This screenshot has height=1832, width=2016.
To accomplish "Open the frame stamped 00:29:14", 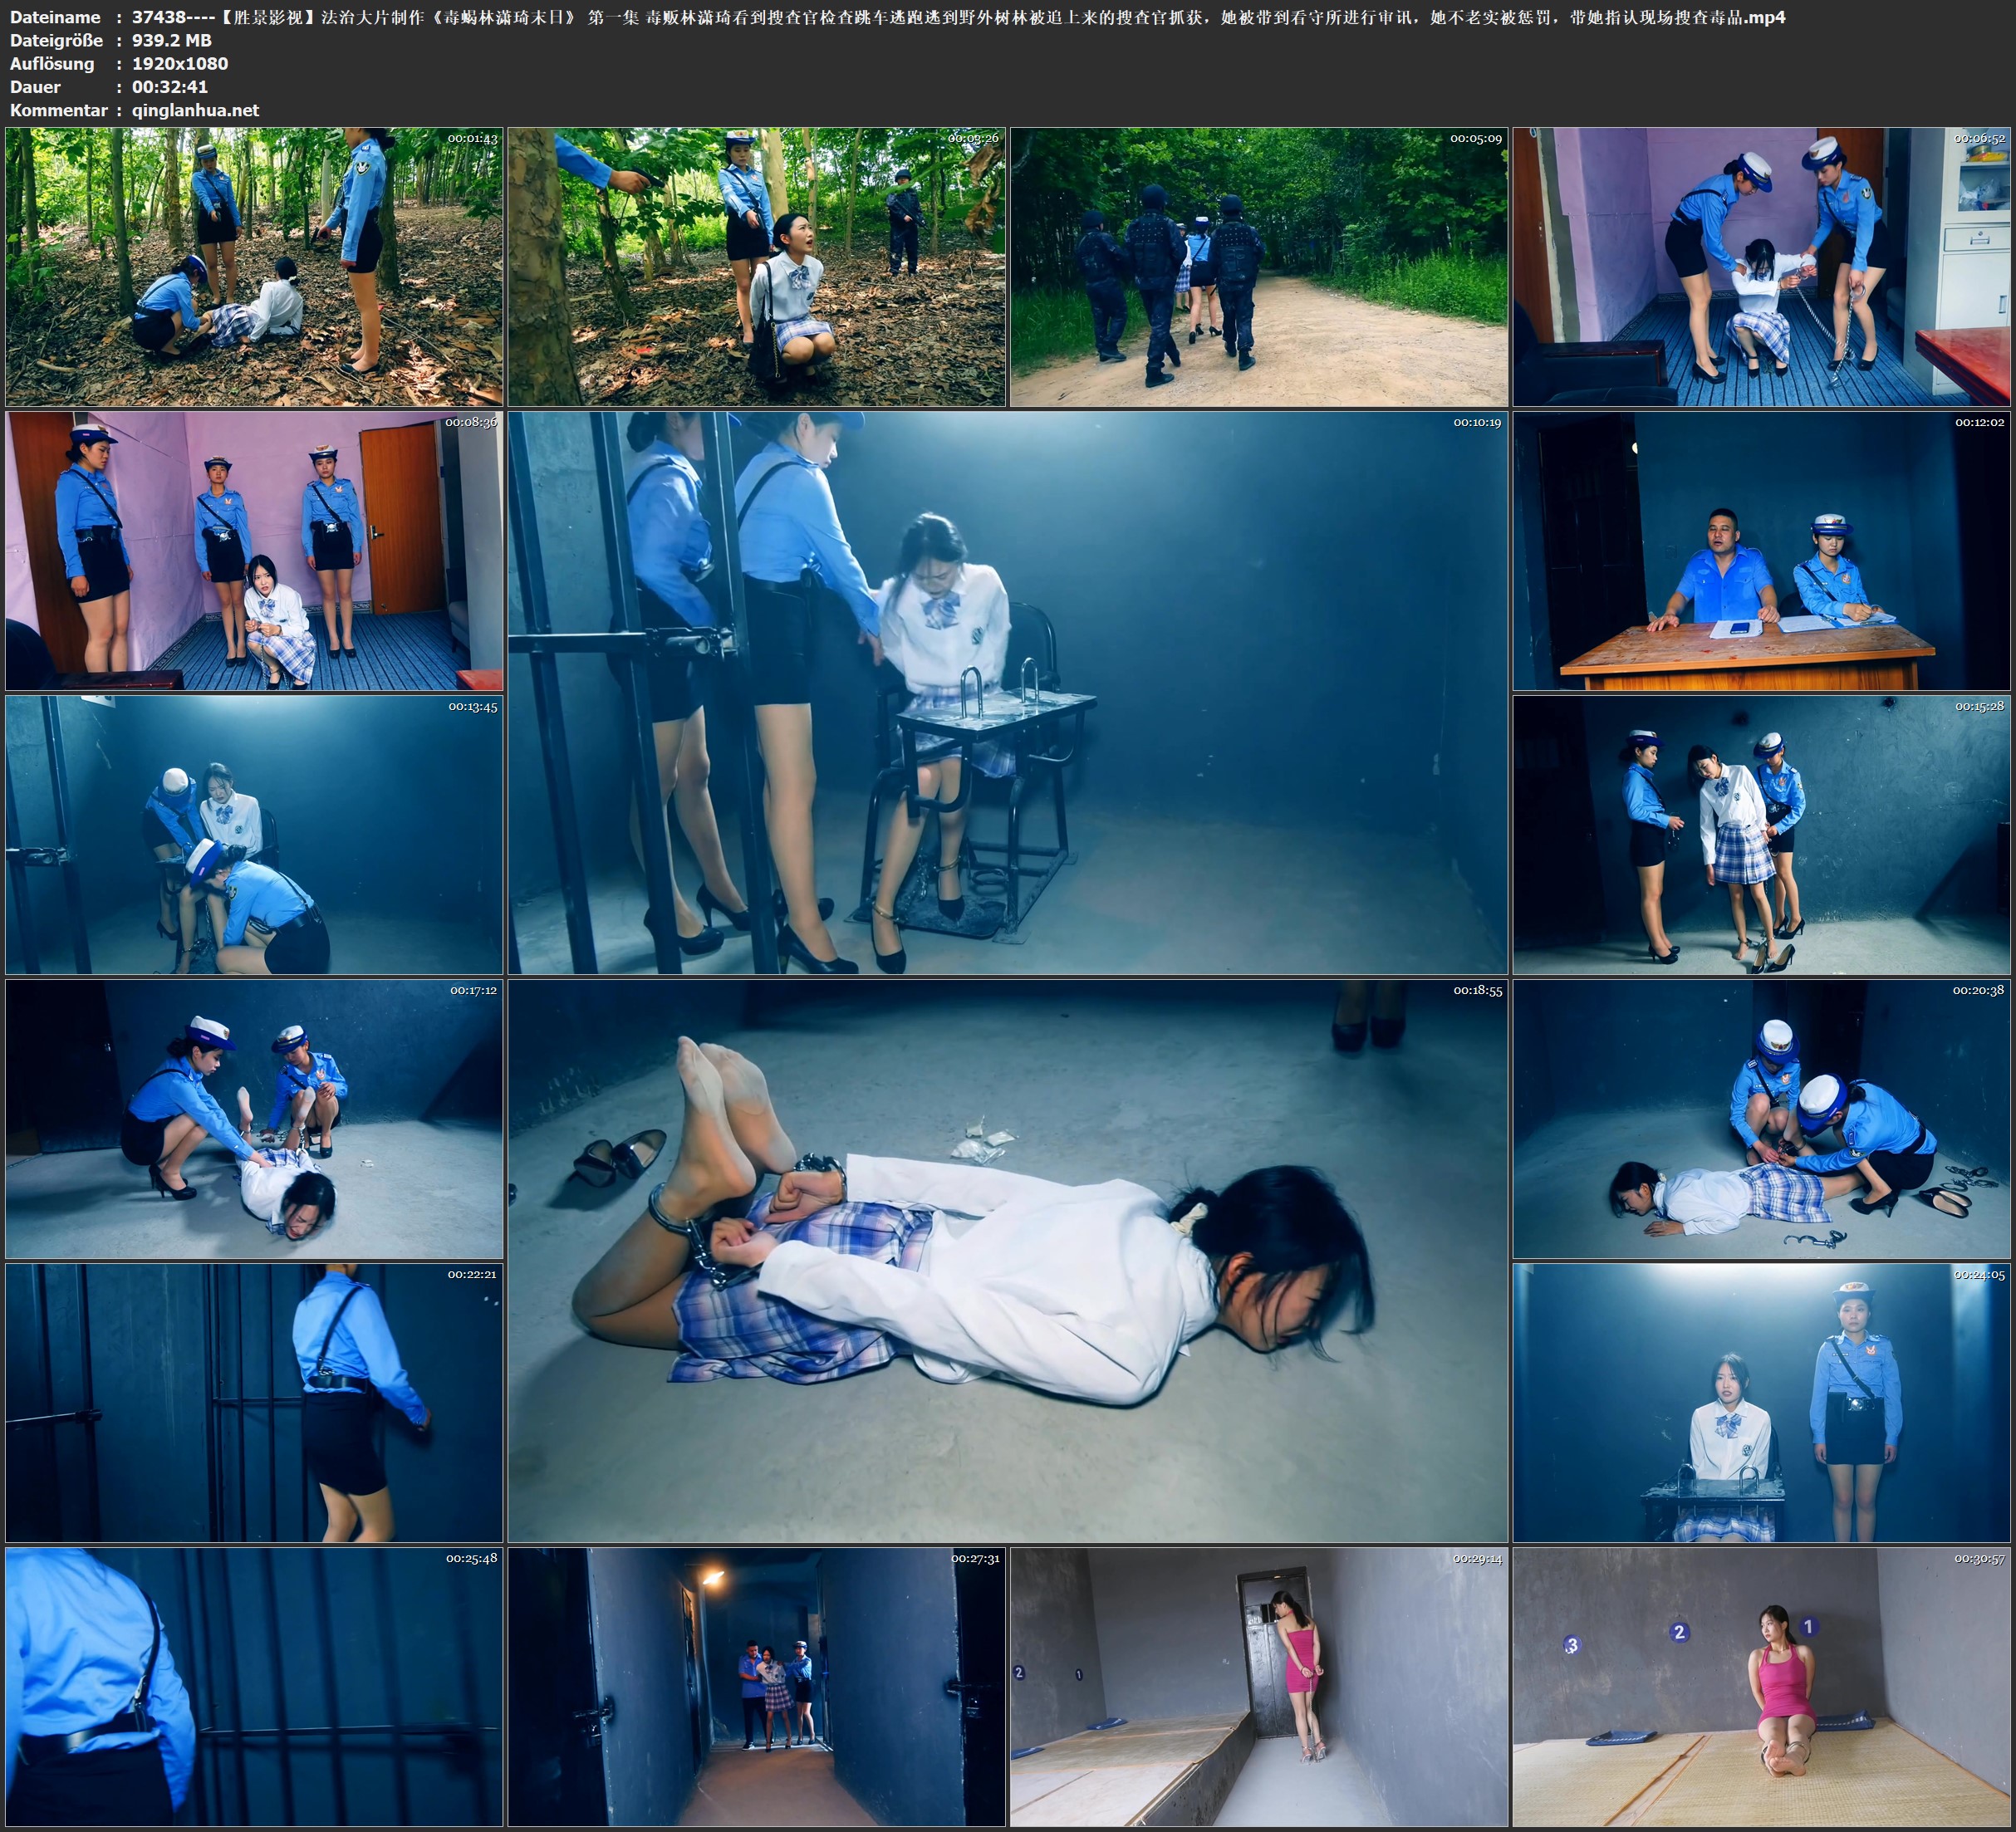I will coord(1259,1687).
